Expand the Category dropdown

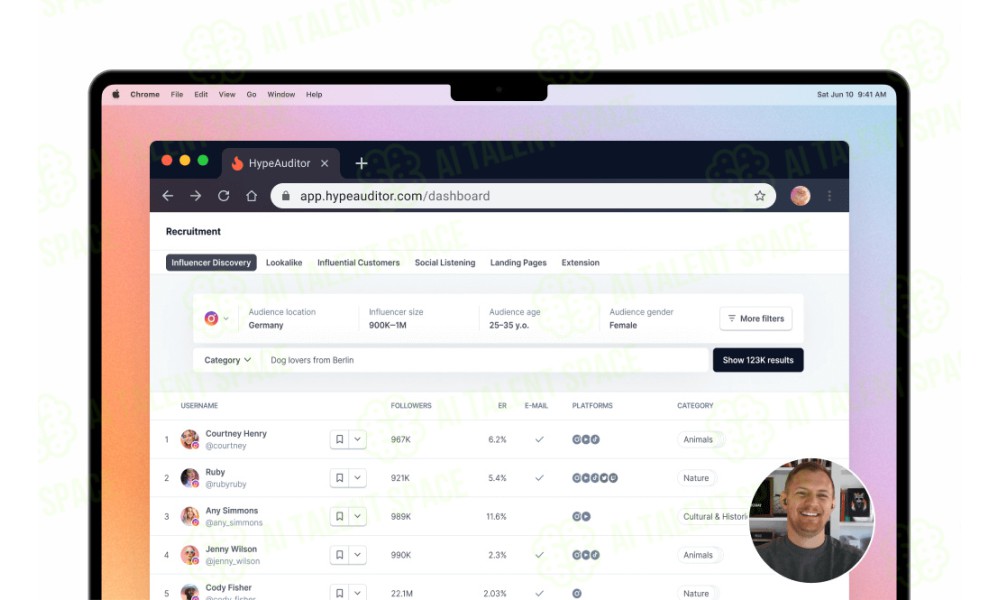[x=227, y=360]
